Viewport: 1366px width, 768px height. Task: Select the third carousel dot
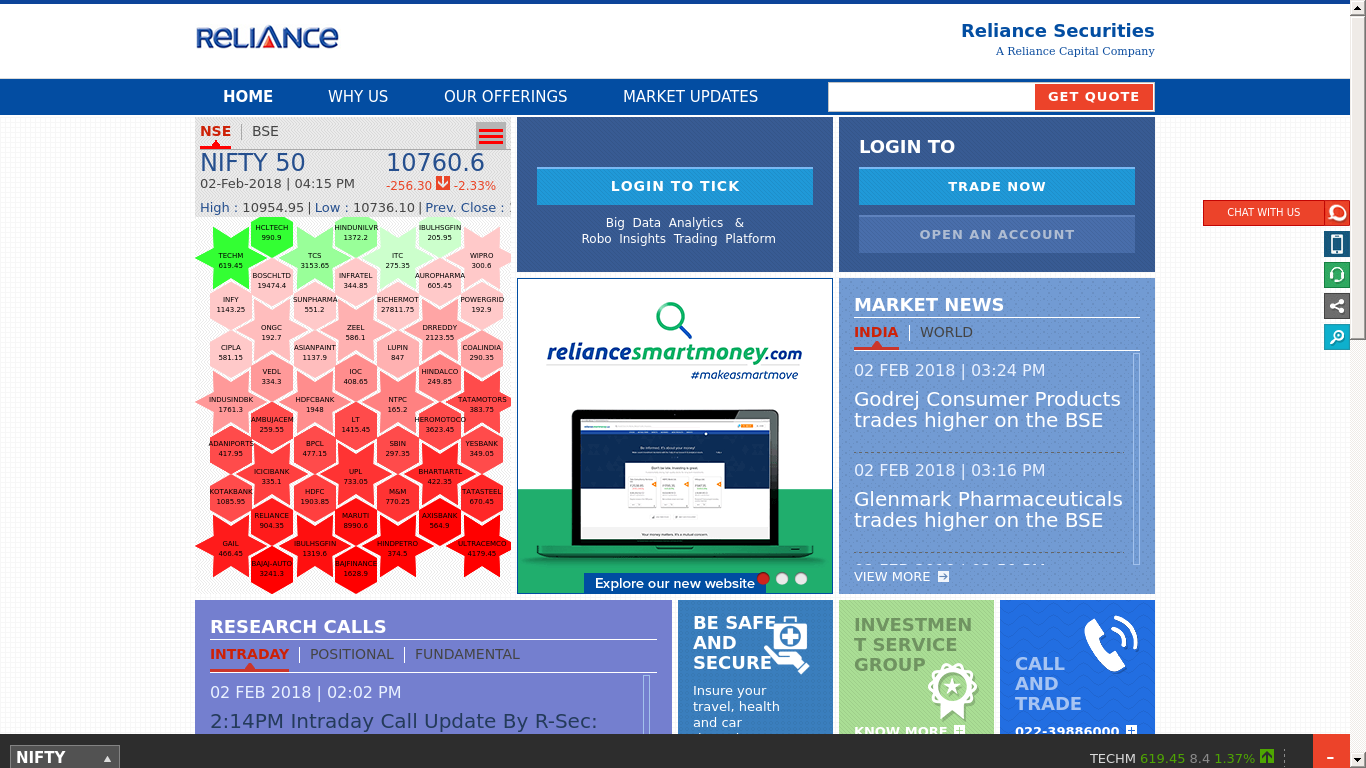(801, 579)
